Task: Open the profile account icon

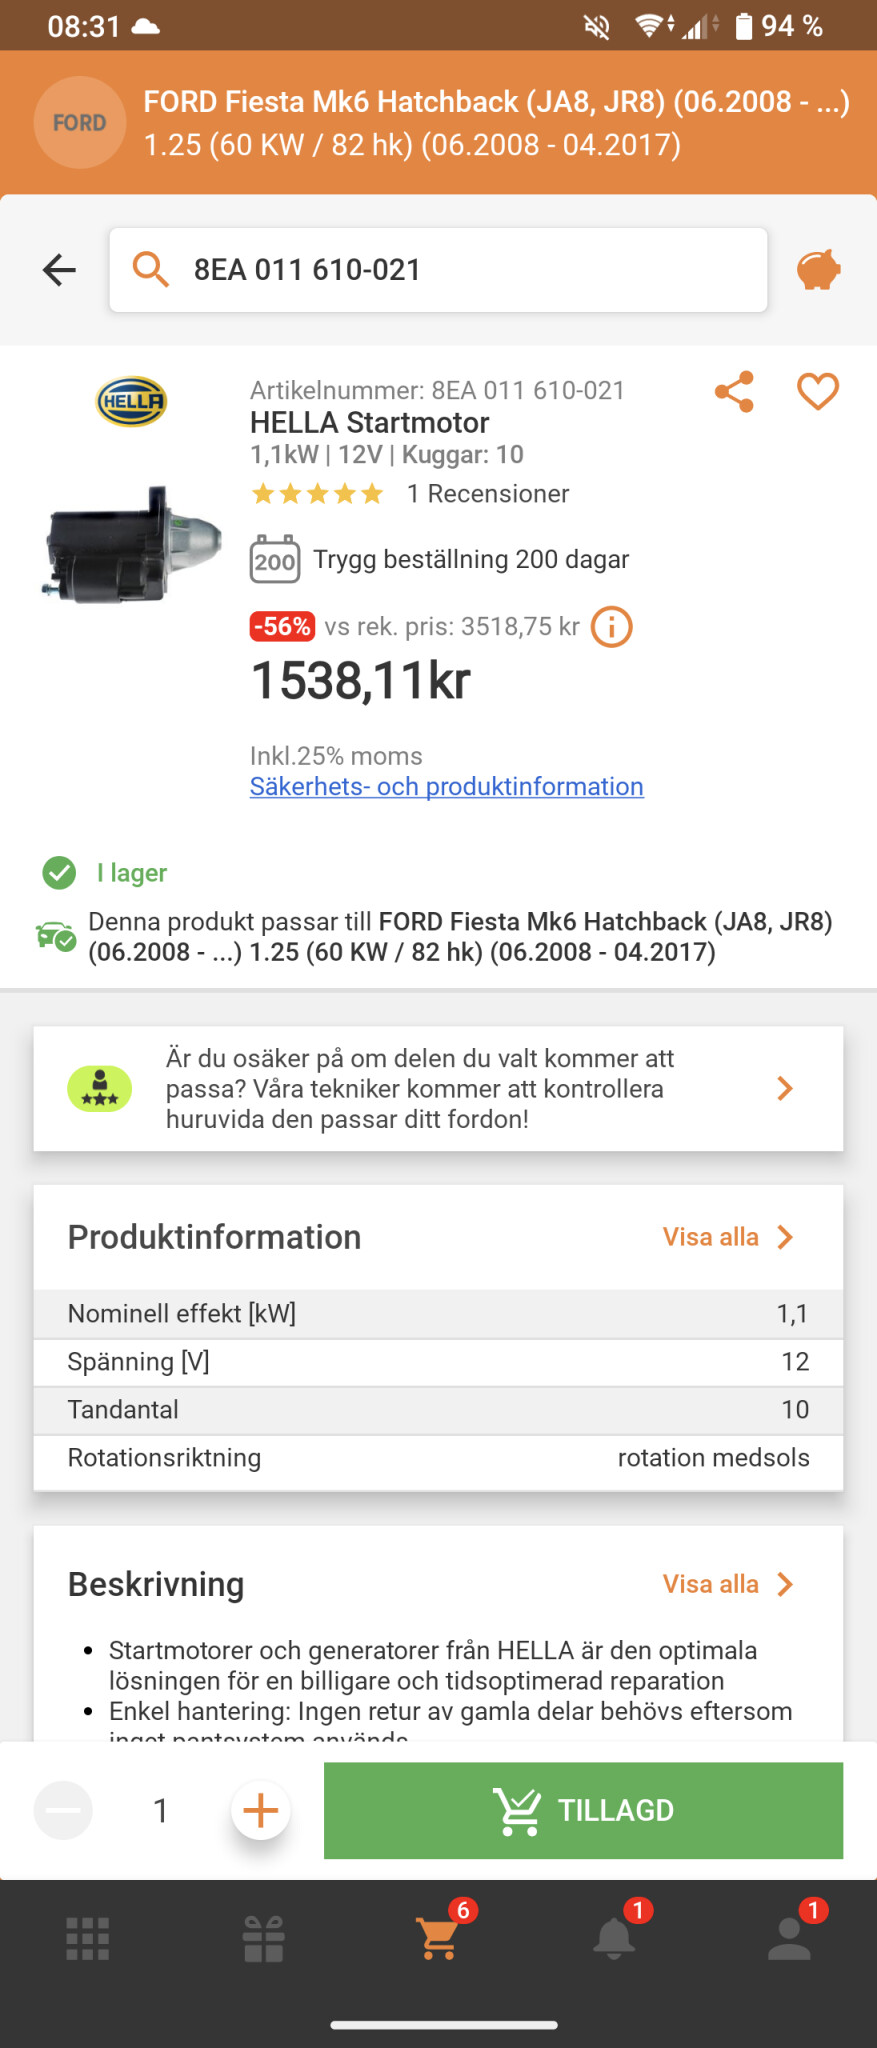Action: (x=789, y=1938)
